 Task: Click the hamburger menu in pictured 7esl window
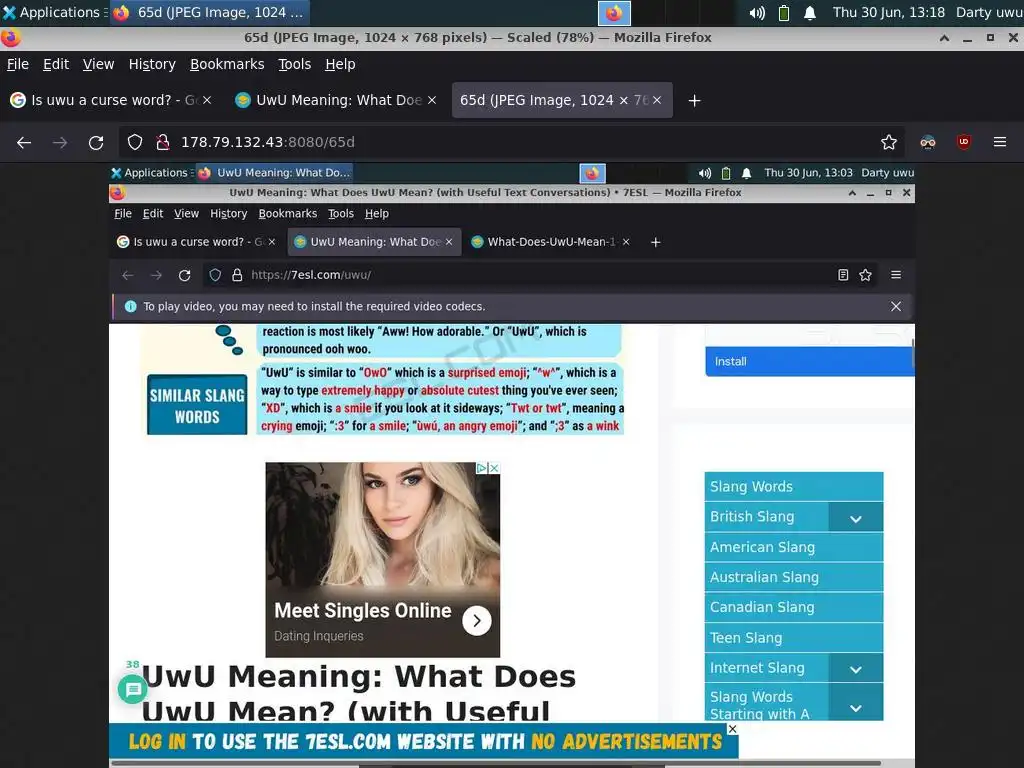coord(896,275)
